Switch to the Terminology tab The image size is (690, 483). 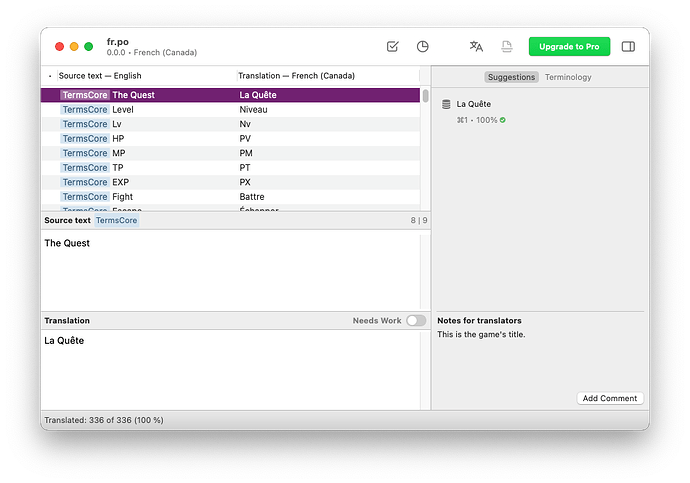click(x=568, y=77)
